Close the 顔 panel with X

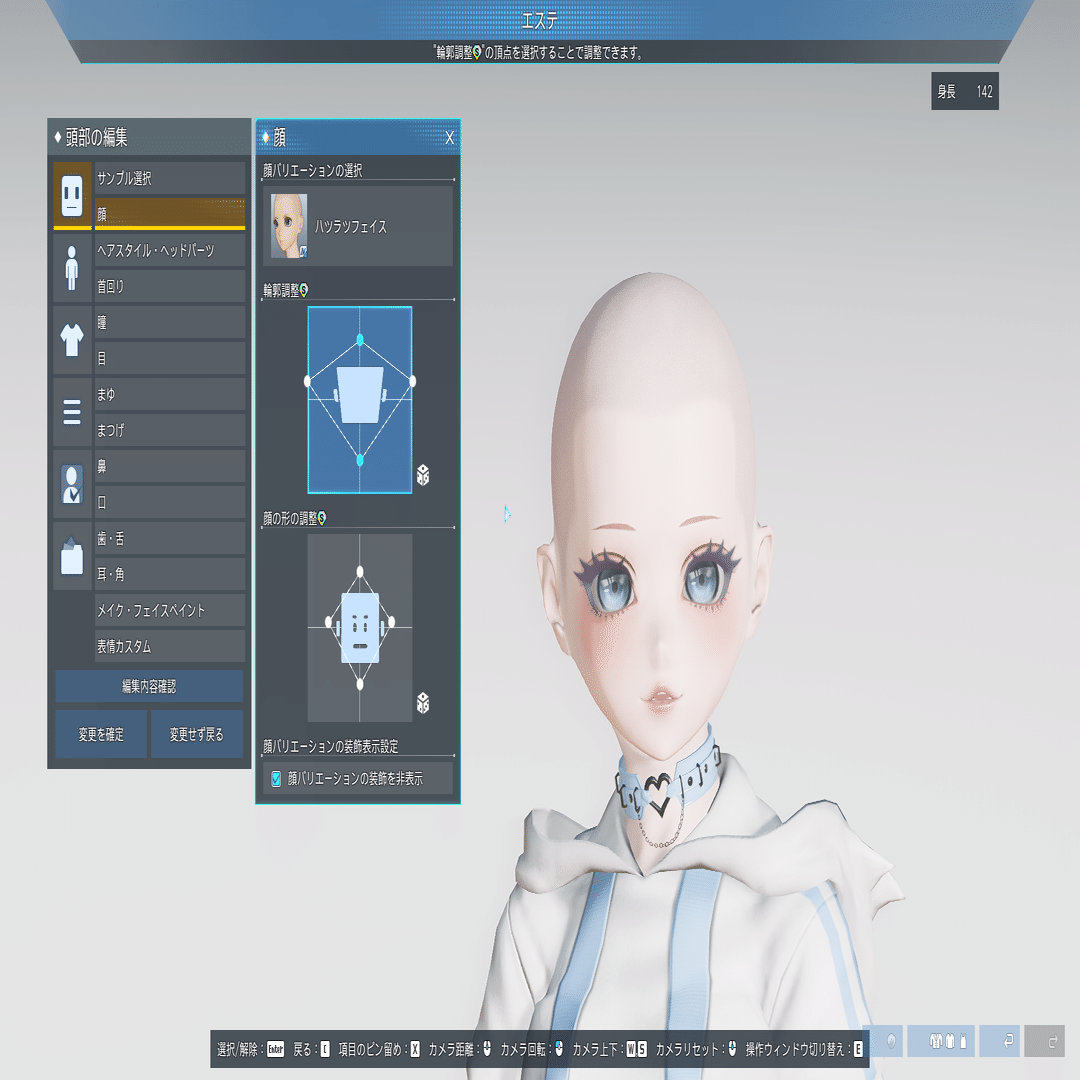click(x=450, y=138)
